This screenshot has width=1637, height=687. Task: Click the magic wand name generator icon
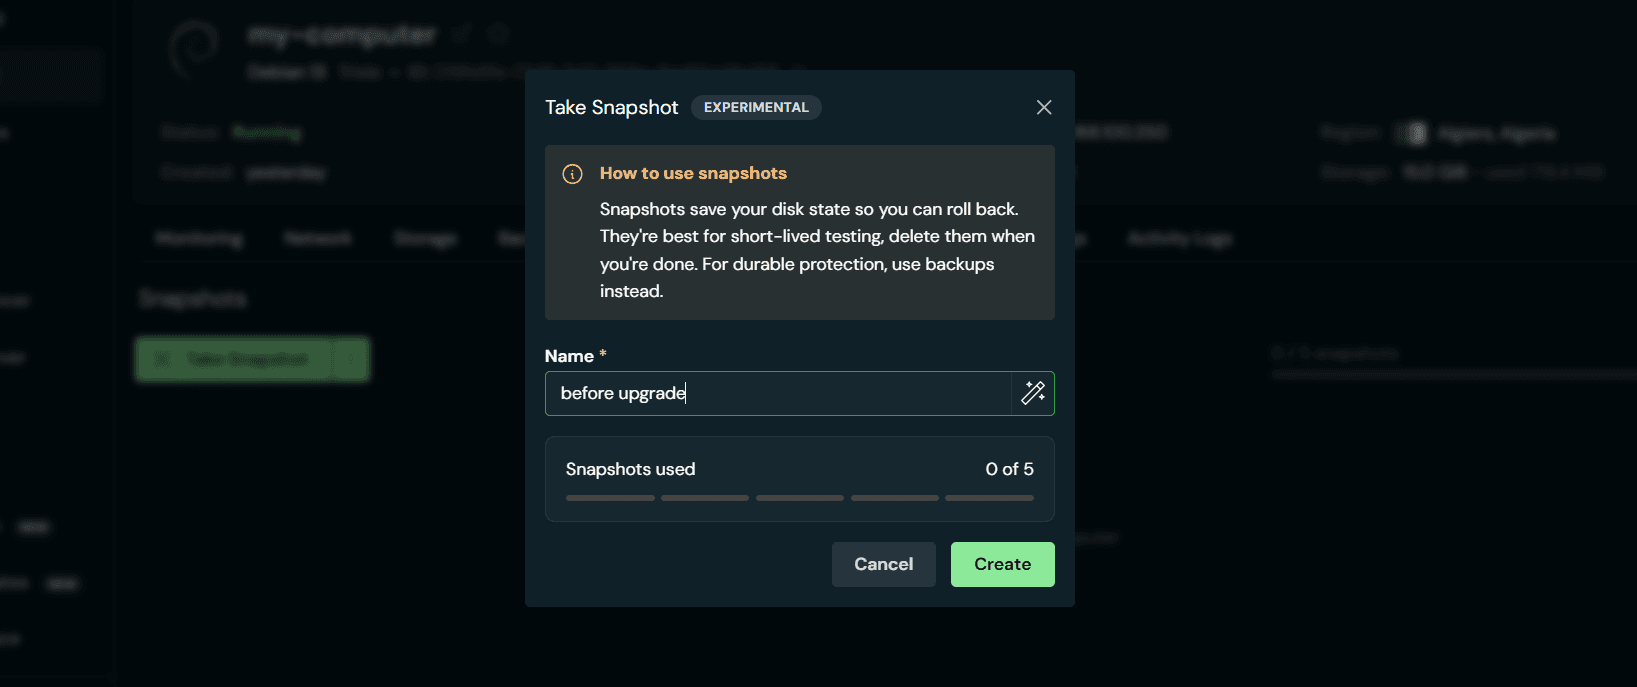tap(1033, 393)
